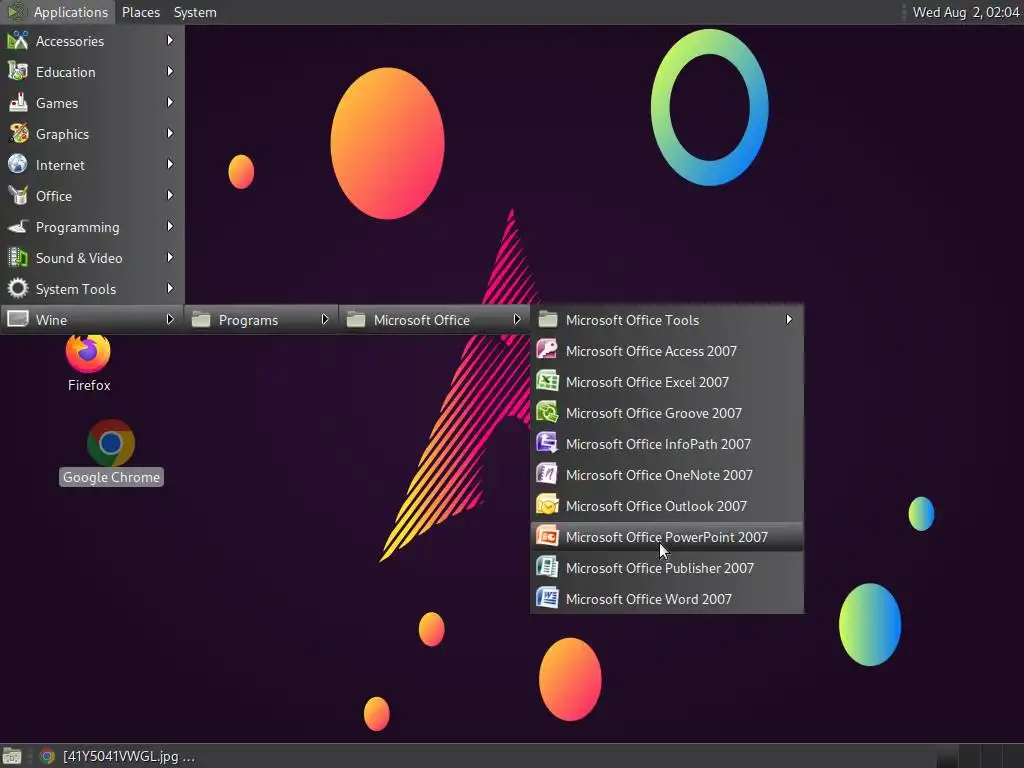This screenshot has height=768, width=1024.
Task: Click the Programming category icon
Action: click(x=18, y=227)
